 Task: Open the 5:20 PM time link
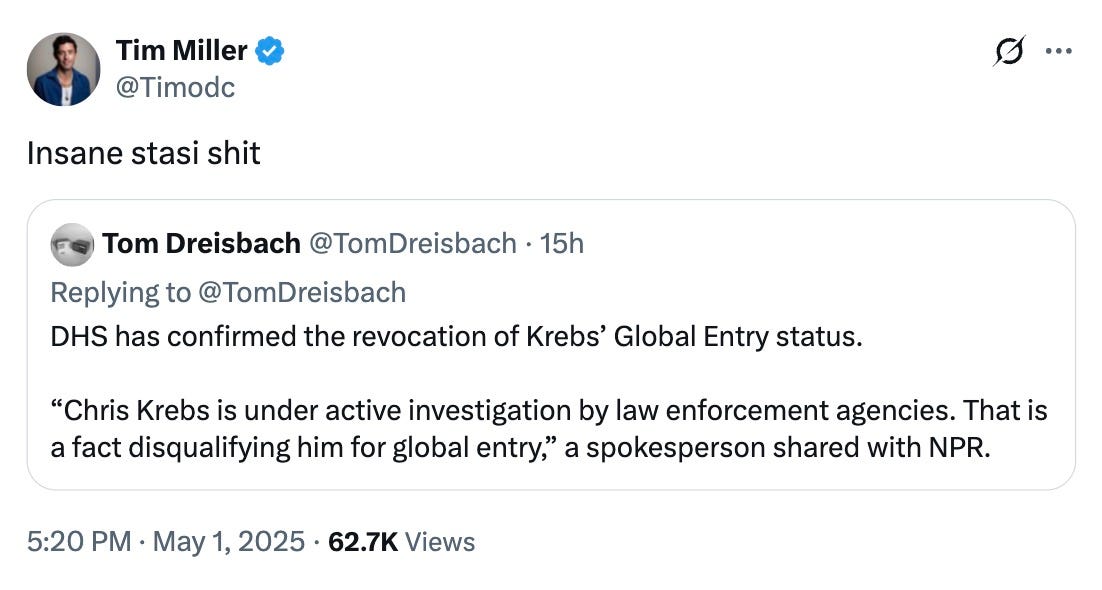(78, 542)
